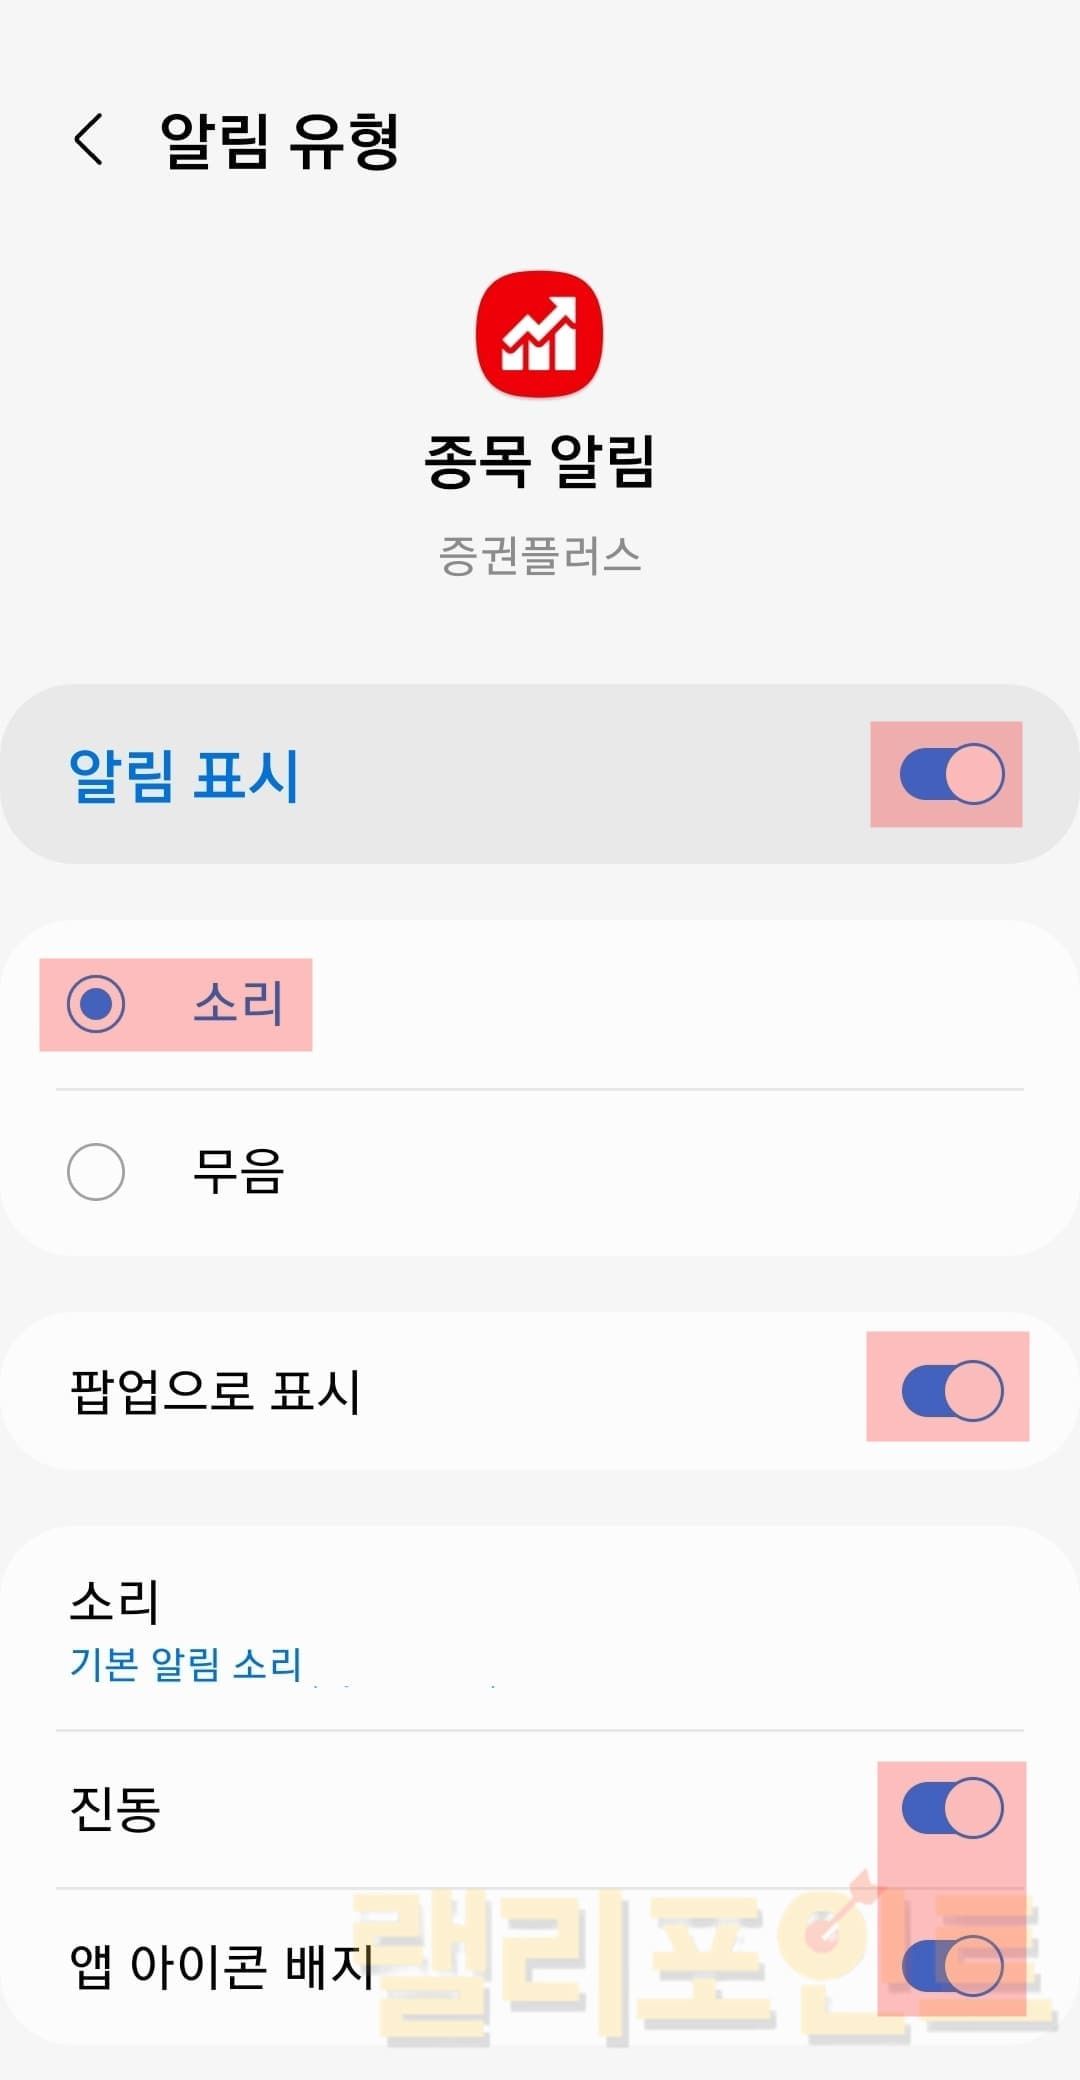The height and width of the screenshot is (2080, 1080).
Task: Tap the 알림 유형 page title
Action: click(x=280, y=141)
